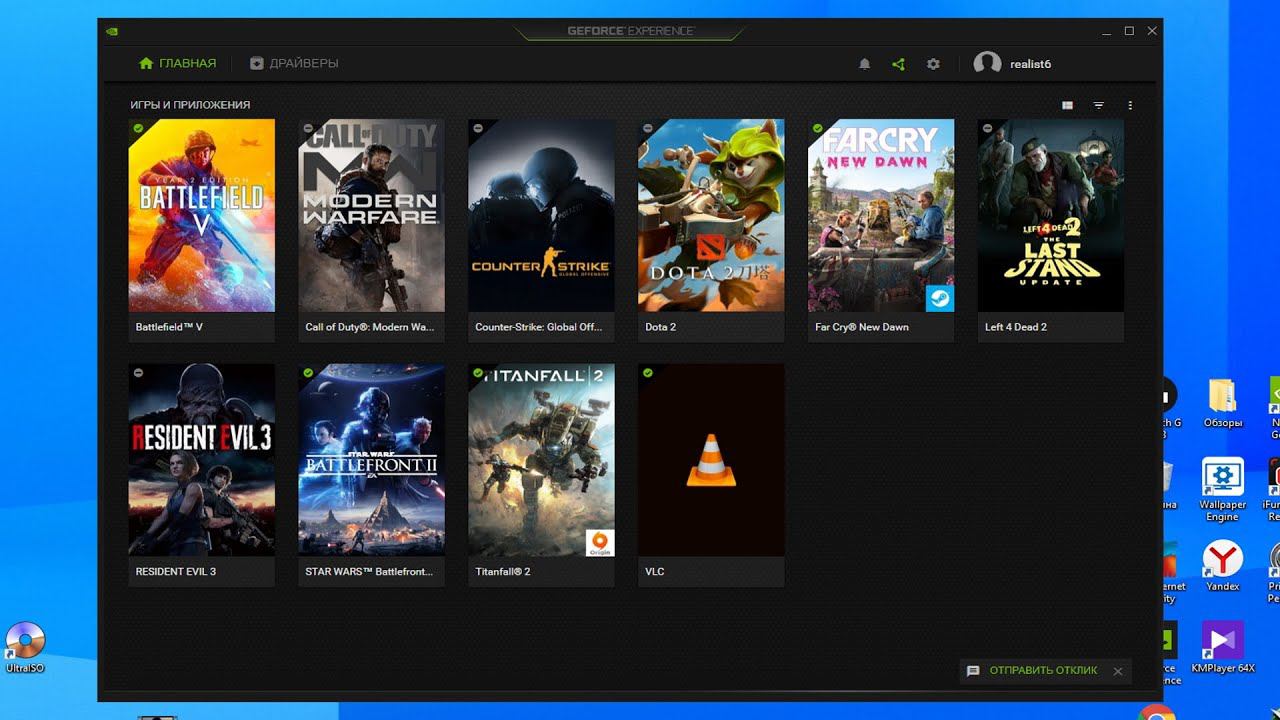Select the VLC cone tile image
The width and height of the screenshot is (1280, 720).
712,460
